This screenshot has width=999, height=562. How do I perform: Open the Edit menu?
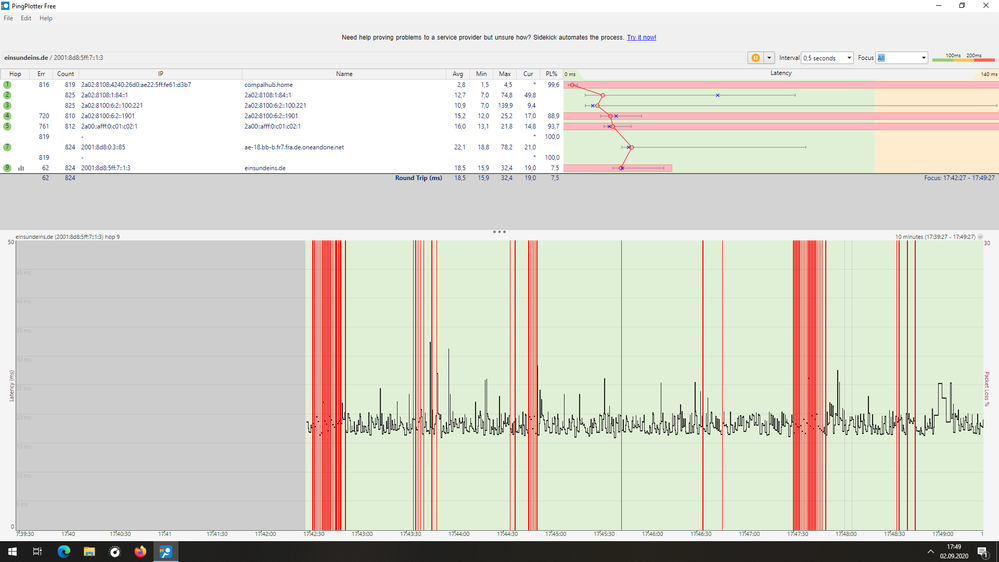(26, 18)
